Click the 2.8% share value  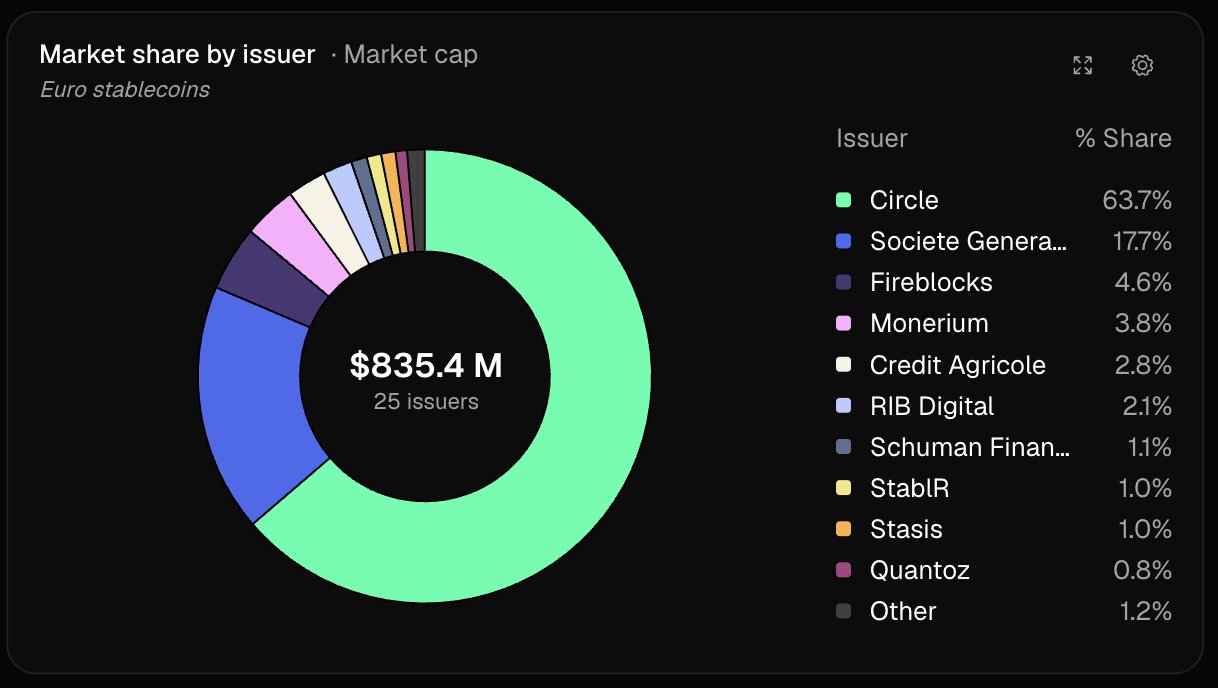[x=1143, y=365]
